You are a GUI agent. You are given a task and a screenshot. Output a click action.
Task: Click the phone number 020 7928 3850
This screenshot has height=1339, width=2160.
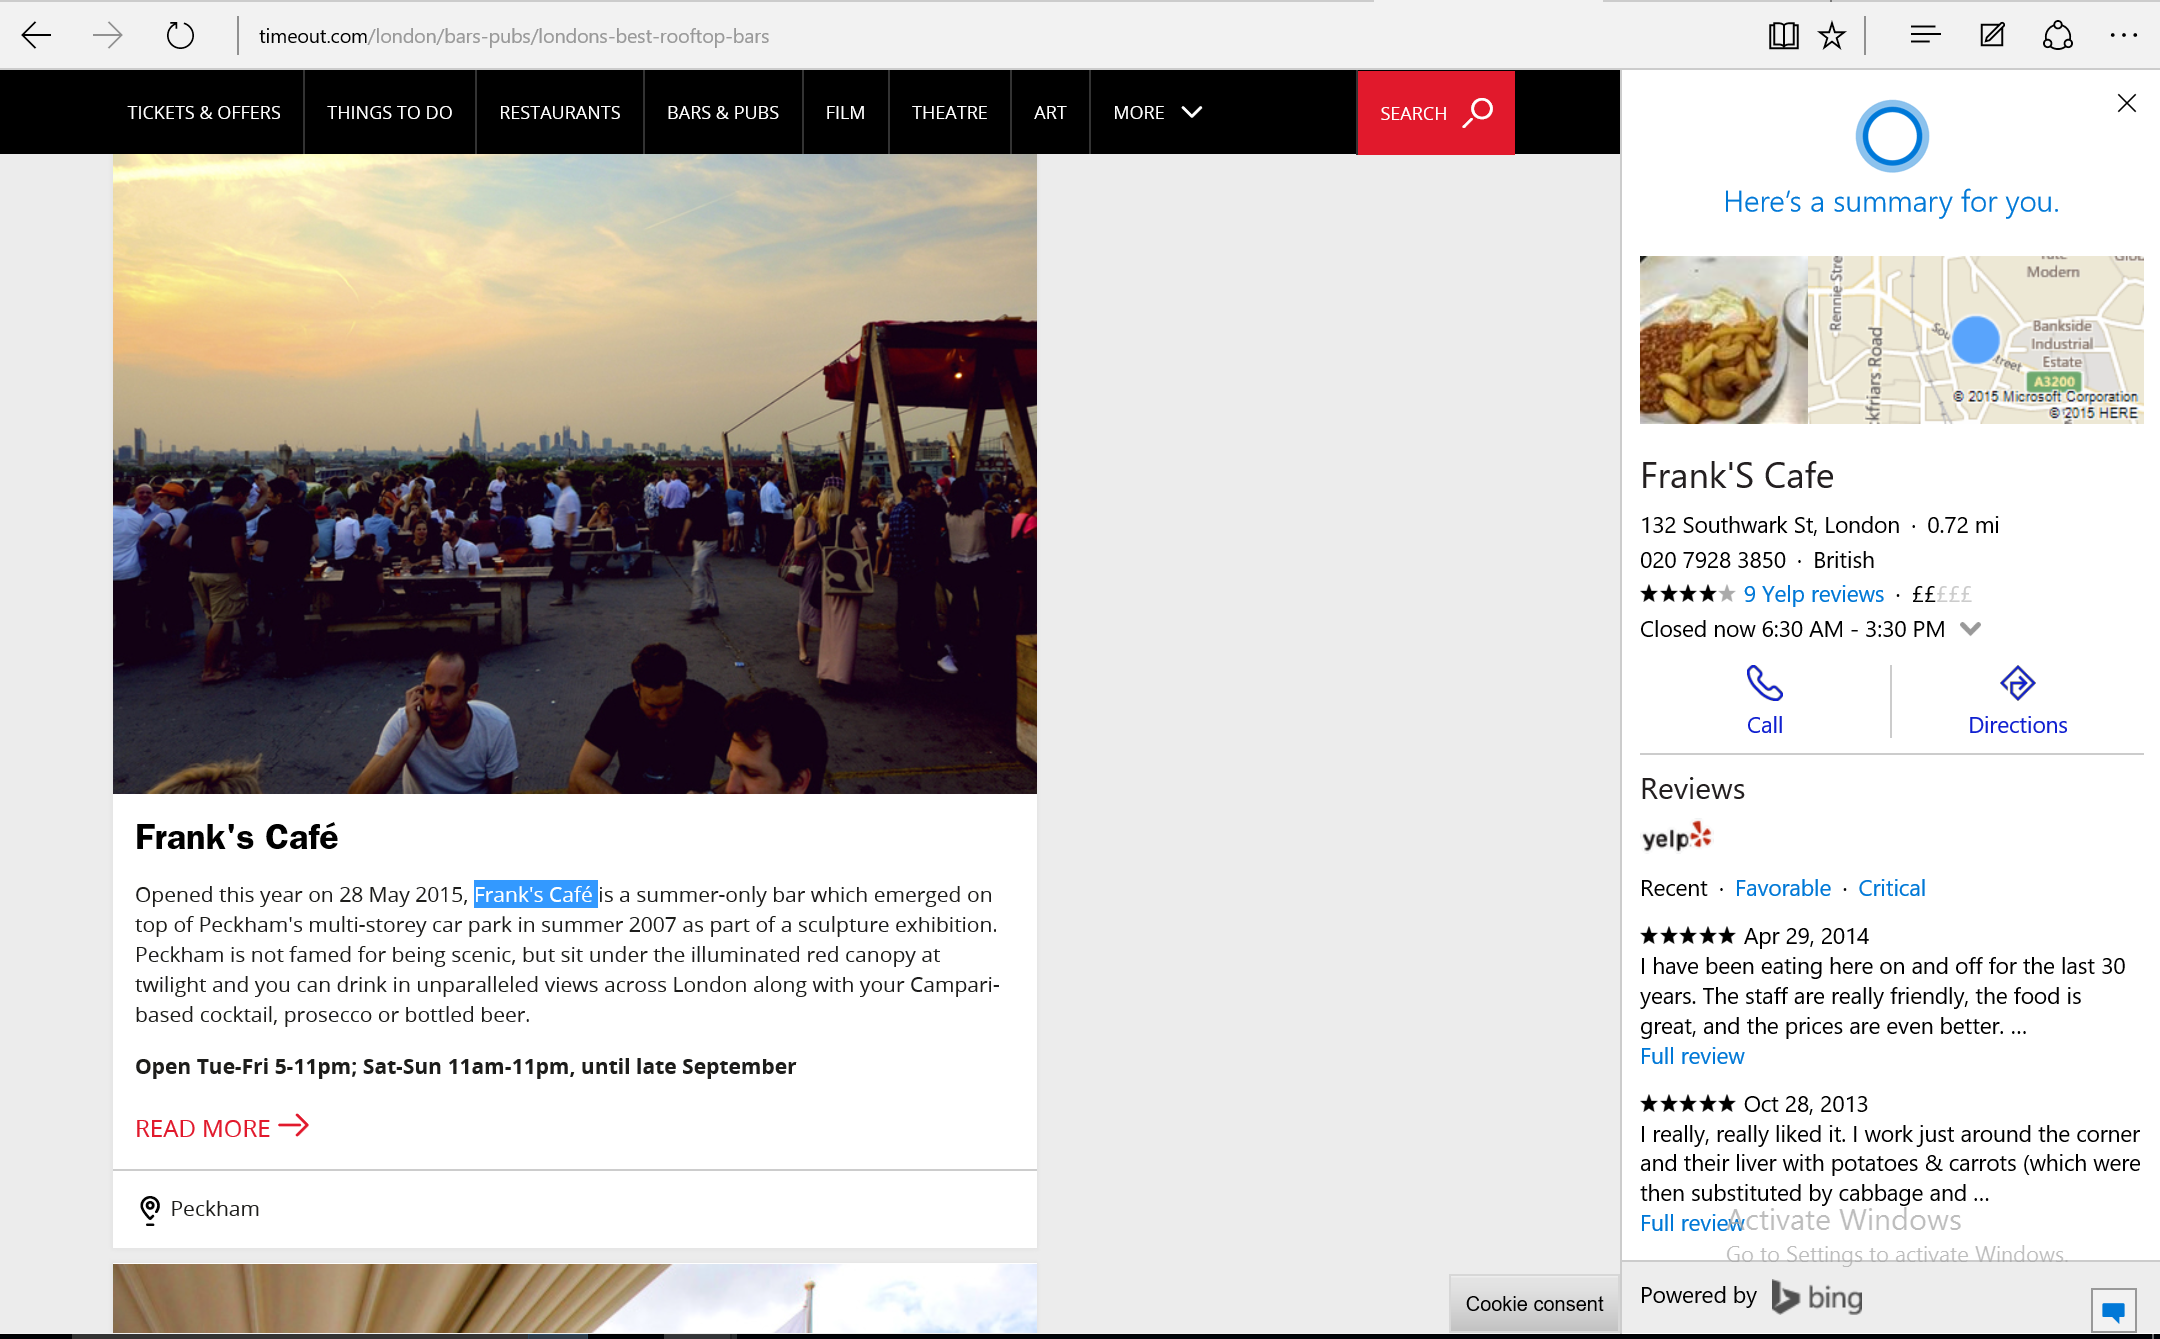click(1713, 560)
